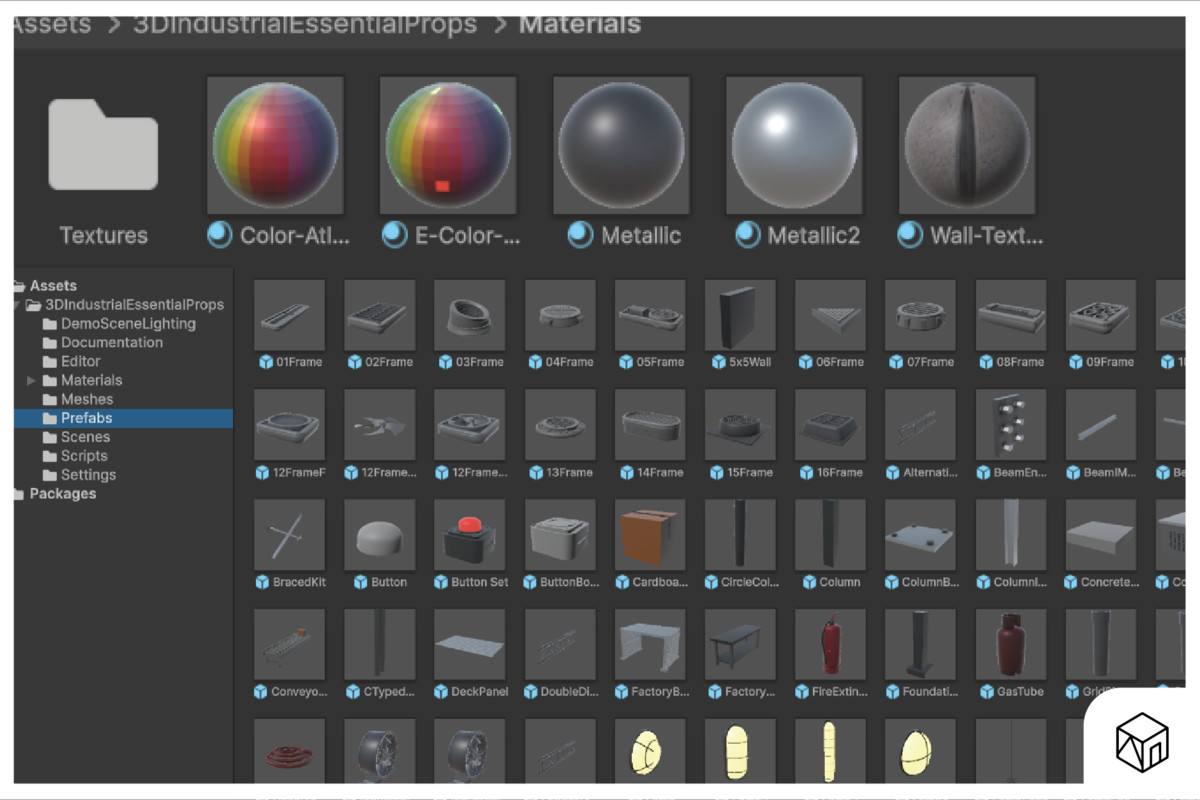Select the Metallic2 shiny sphere preview

tap(794, 145)
